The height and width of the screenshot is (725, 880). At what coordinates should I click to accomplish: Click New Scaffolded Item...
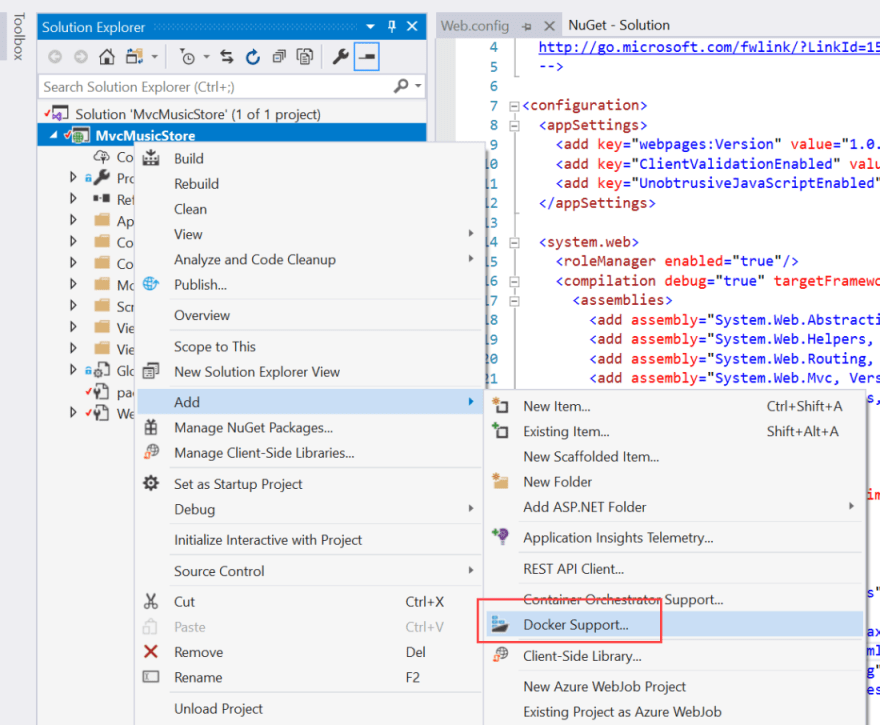tap(675, 457)
